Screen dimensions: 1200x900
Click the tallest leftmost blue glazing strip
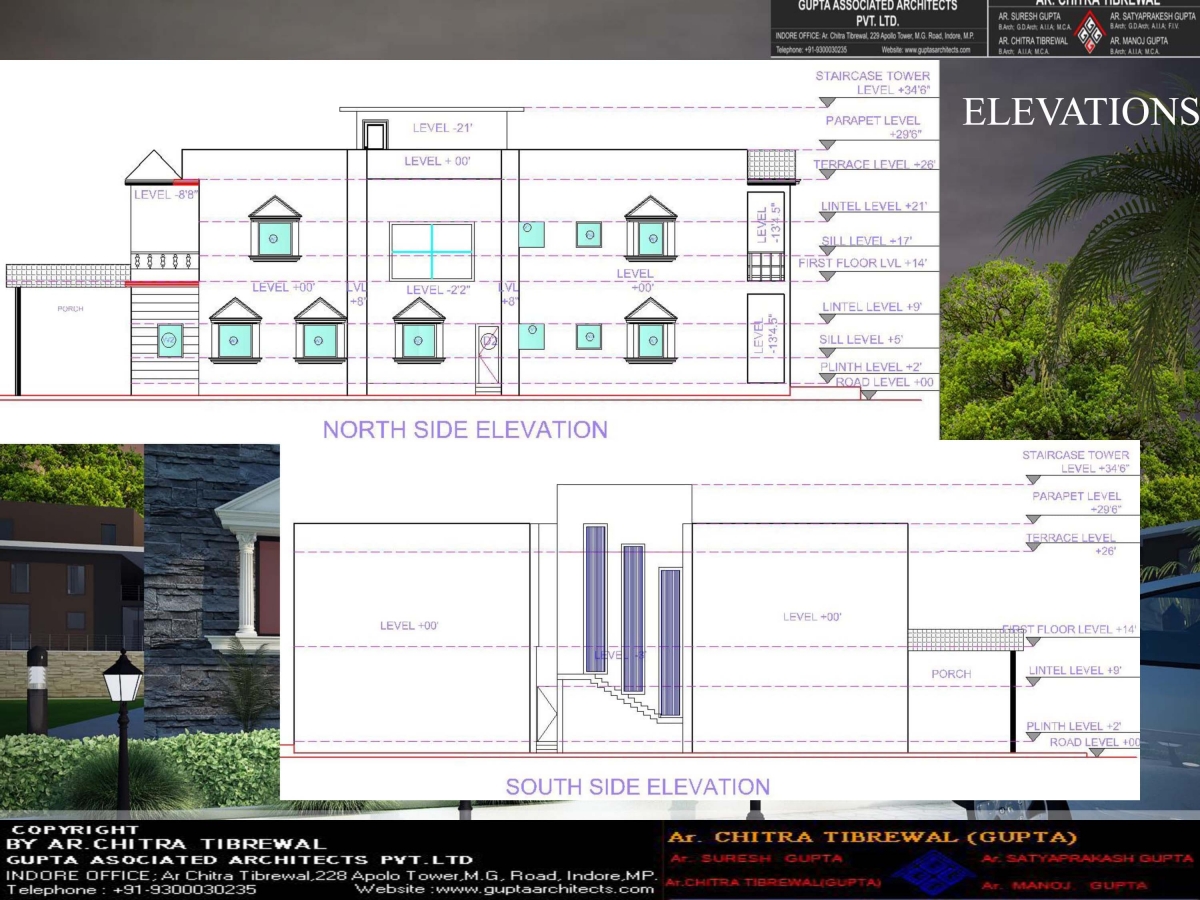click(595, 600)
